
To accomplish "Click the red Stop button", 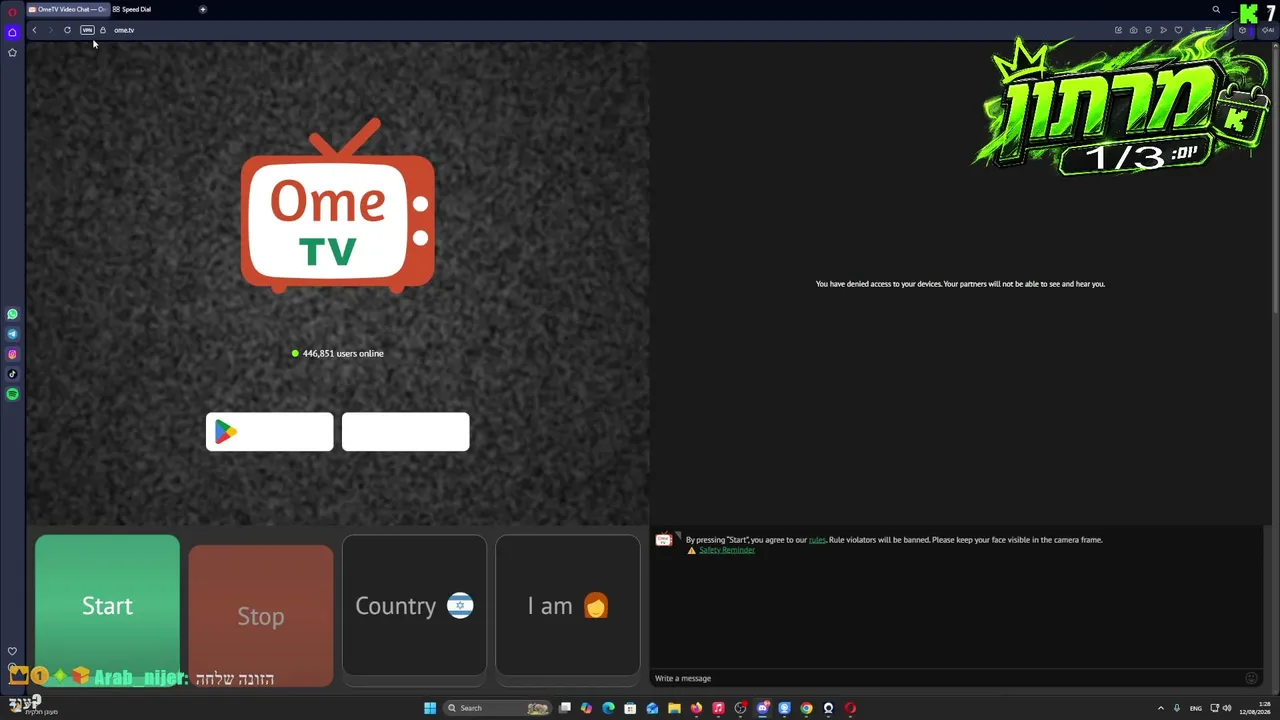I will click(x=261, y=616).
